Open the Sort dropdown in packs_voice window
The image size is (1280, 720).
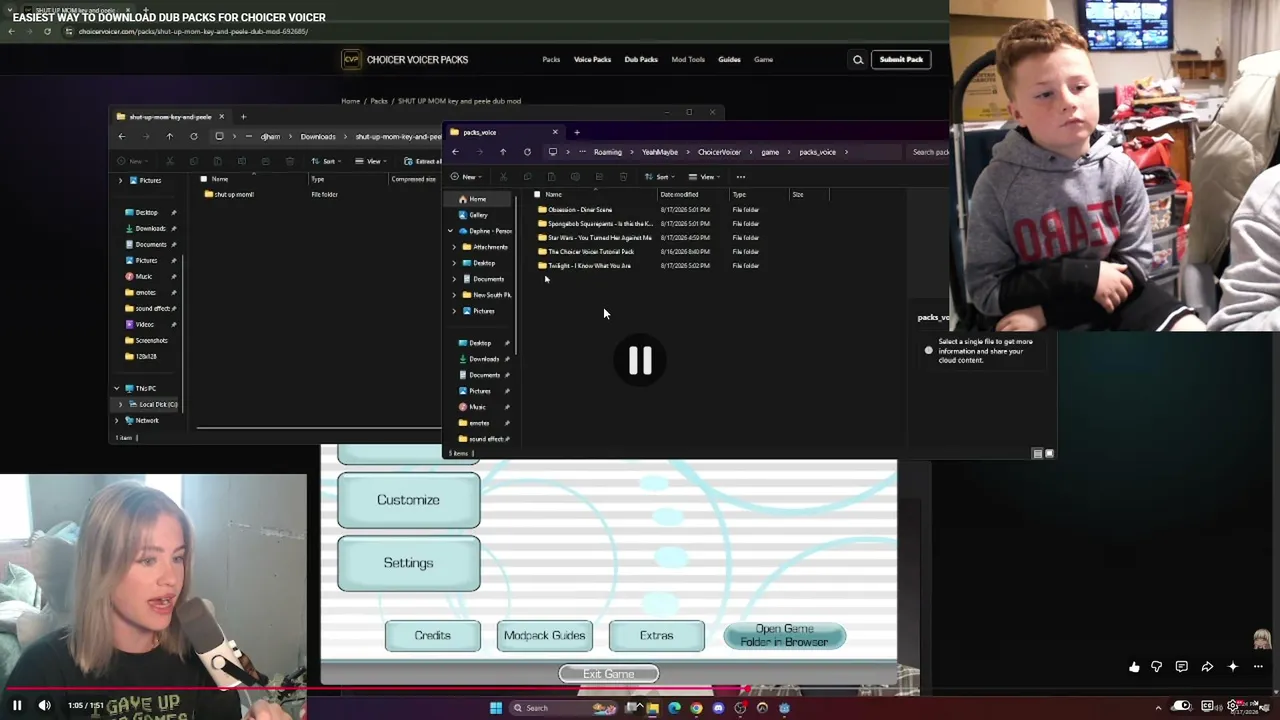(x=662, y=177)
